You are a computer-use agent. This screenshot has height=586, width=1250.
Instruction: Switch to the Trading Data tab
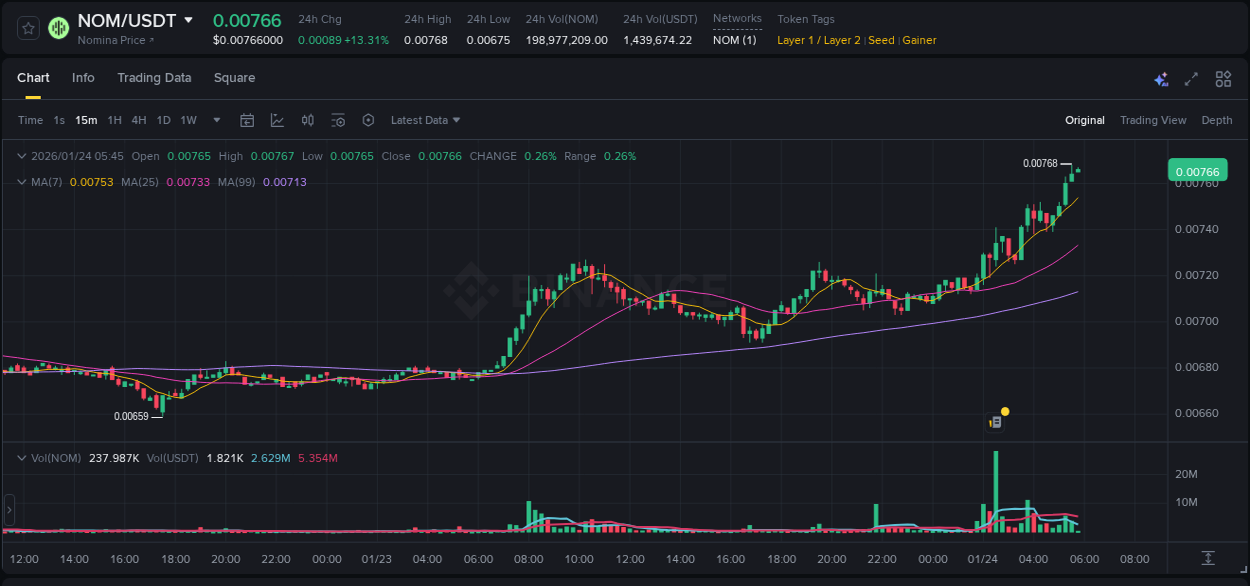point(154,77)
